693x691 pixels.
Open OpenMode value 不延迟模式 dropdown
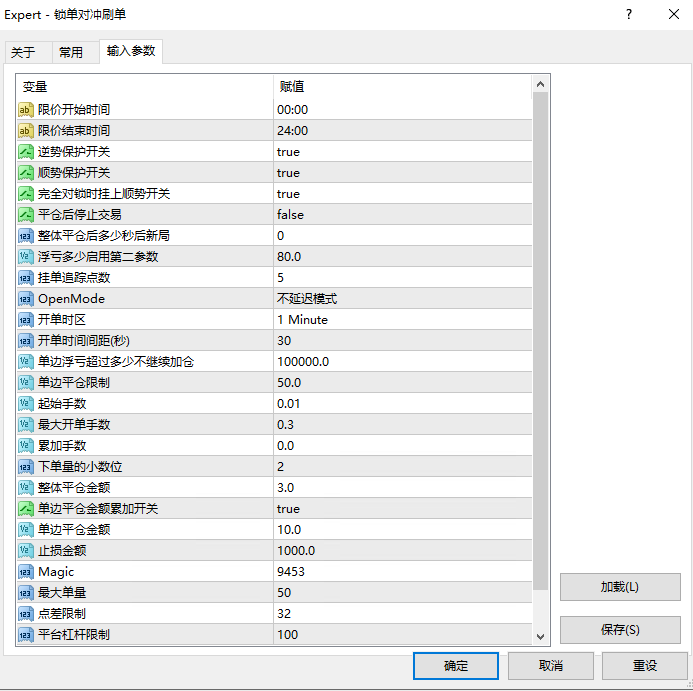point(400,299)
